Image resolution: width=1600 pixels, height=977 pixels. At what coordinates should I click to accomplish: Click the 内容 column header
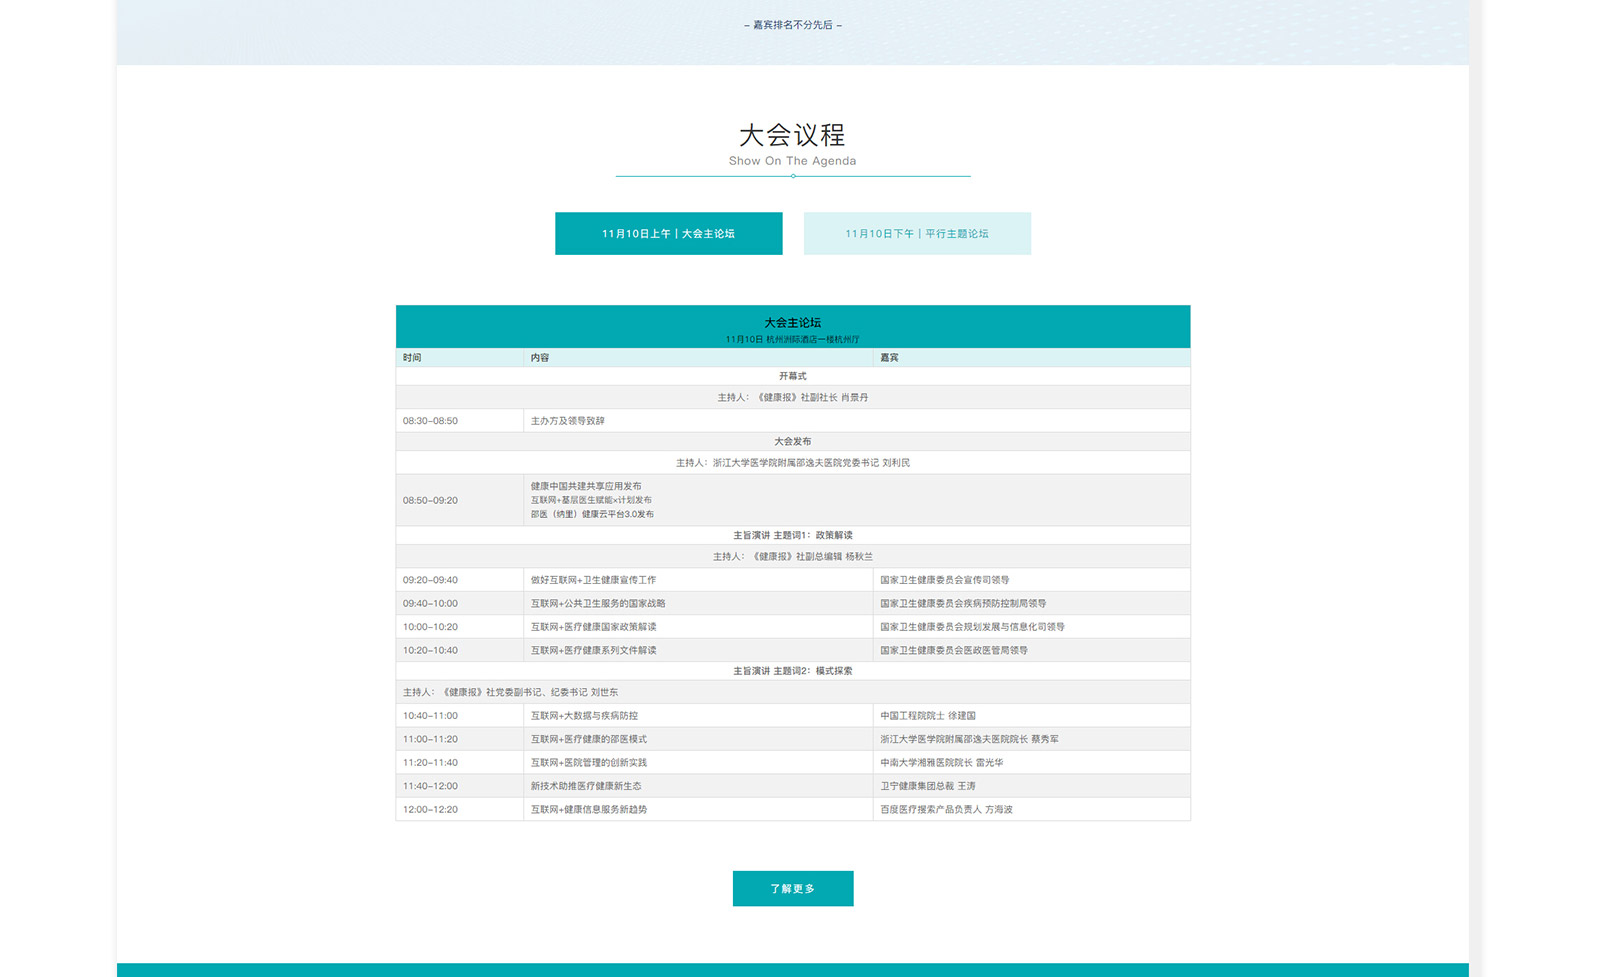point(540,357)
